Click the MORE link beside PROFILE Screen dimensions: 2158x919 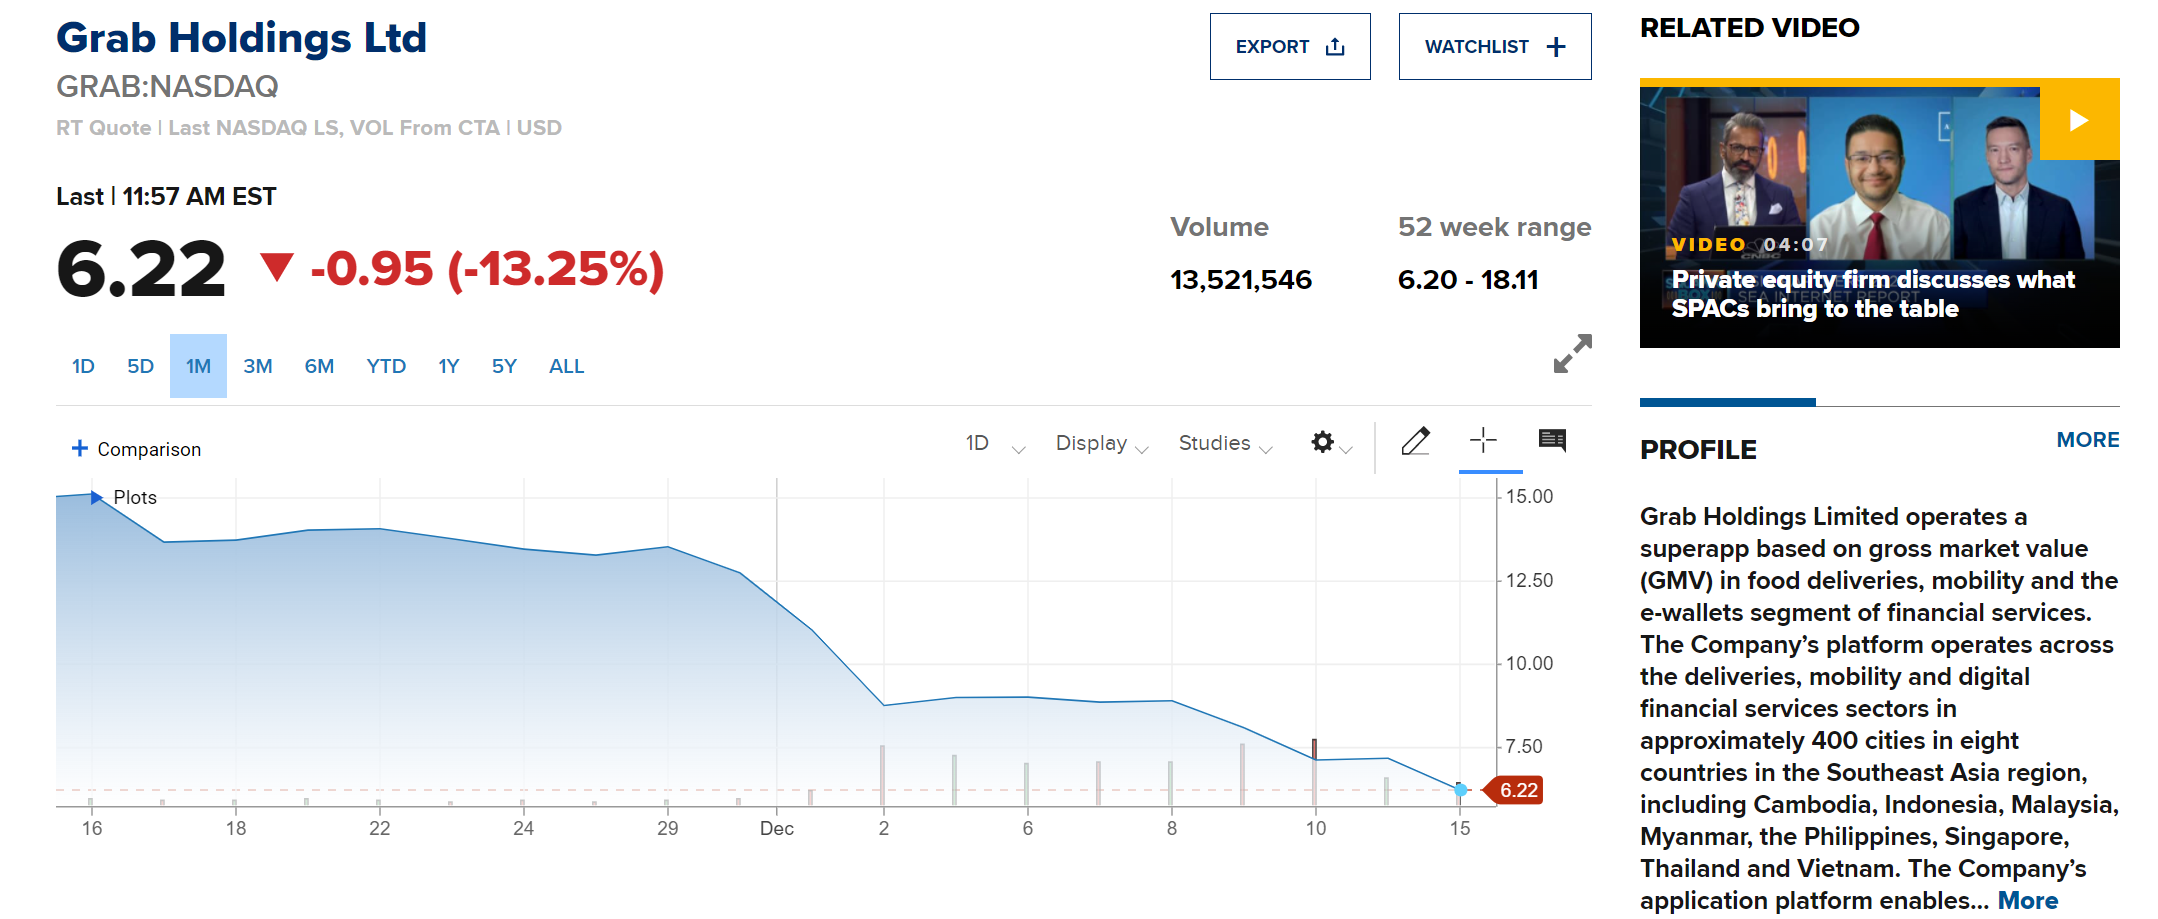point(2087,440)
